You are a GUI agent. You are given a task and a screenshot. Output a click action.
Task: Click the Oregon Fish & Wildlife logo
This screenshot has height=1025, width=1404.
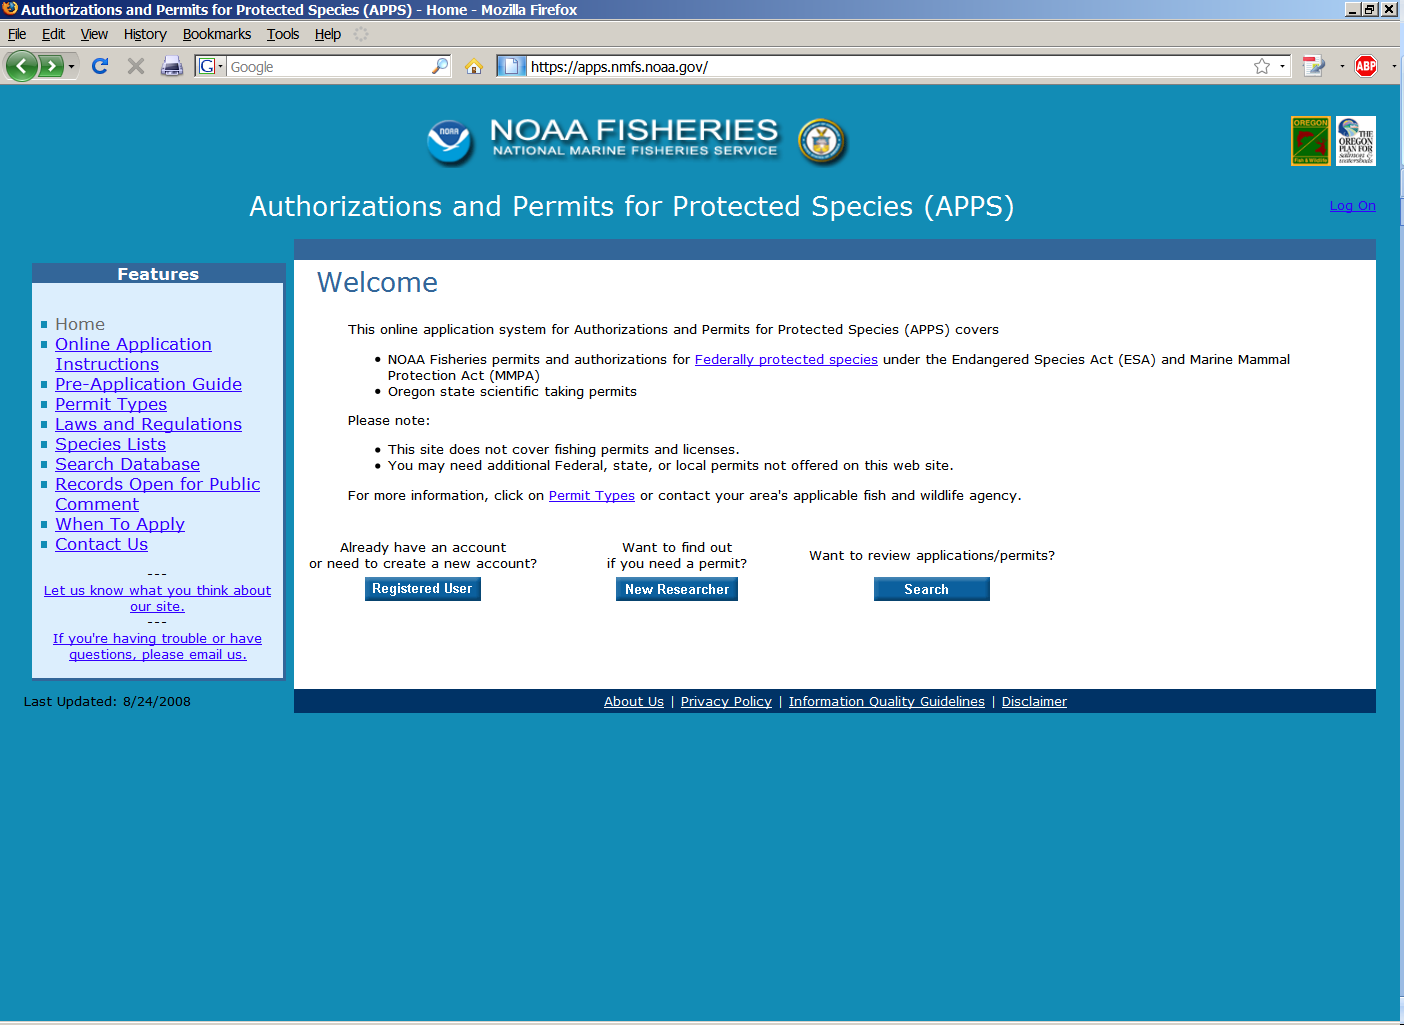tap(1311, 141)
